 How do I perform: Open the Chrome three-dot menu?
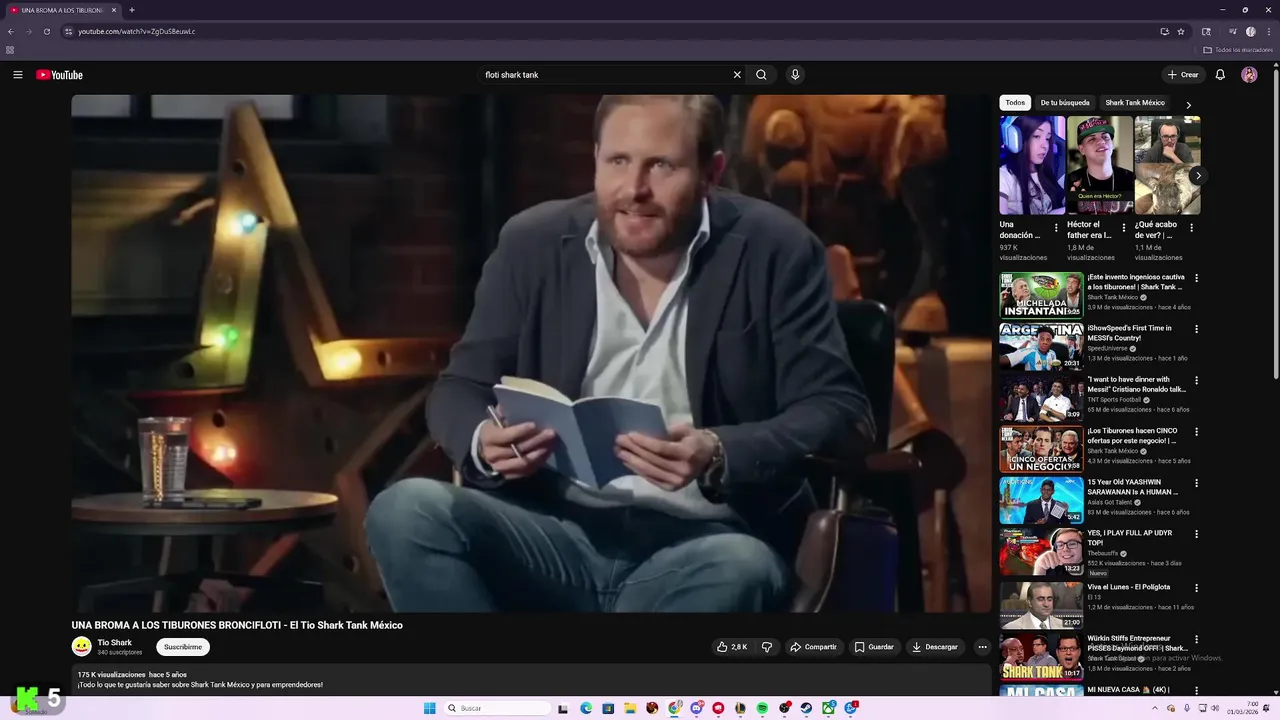pyautogui.click(x=1267, y=31)
